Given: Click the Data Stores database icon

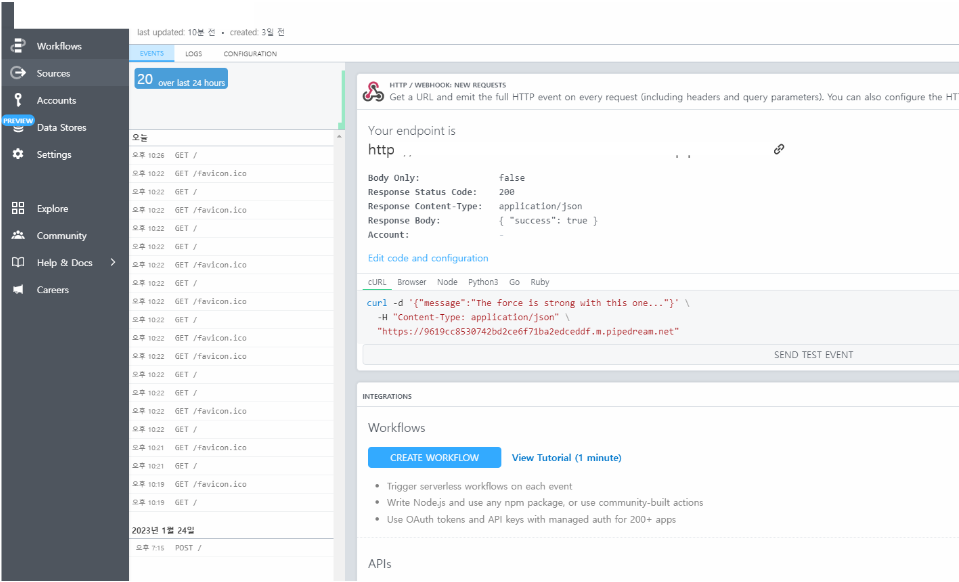Looking at the screenshot, I should pos(18,128).
